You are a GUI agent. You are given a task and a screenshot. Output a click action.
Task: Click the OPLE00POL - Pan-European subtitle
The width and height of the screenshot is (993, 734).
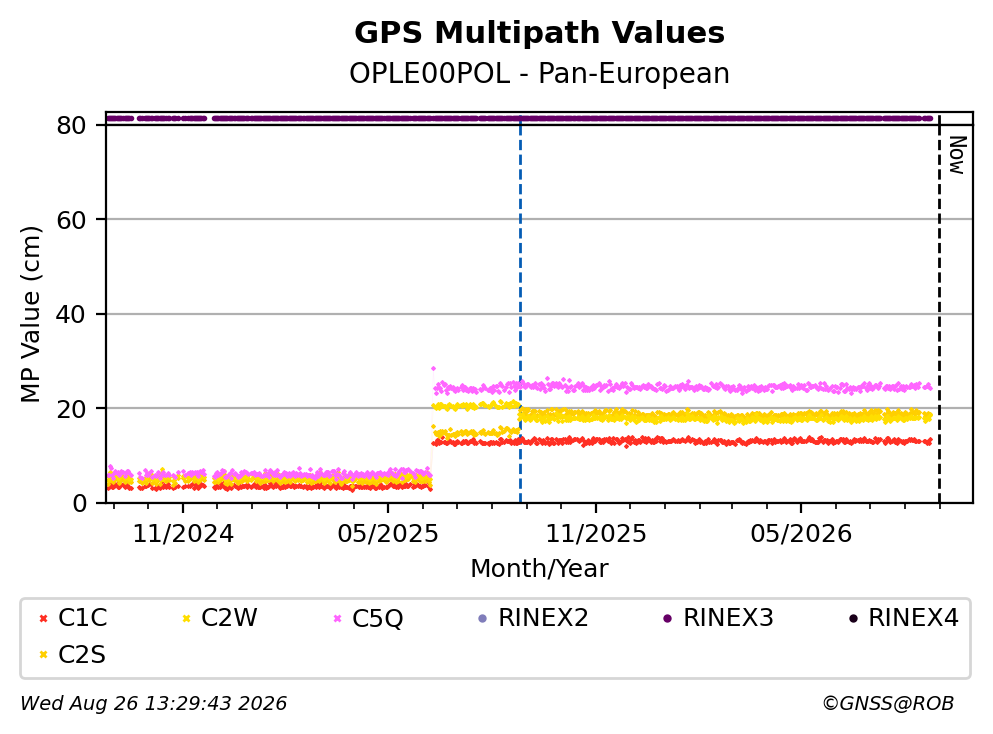pyautogui.click(x=540, y=73)
